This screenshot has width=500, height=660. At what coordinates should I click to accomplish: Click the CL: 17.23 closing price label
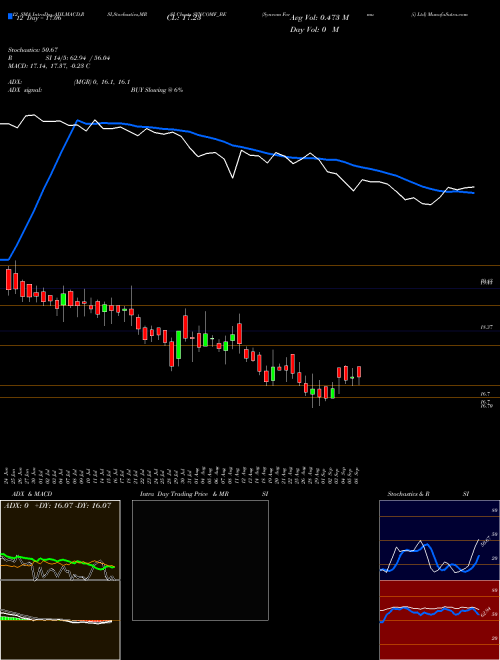(x=184, y=18)
